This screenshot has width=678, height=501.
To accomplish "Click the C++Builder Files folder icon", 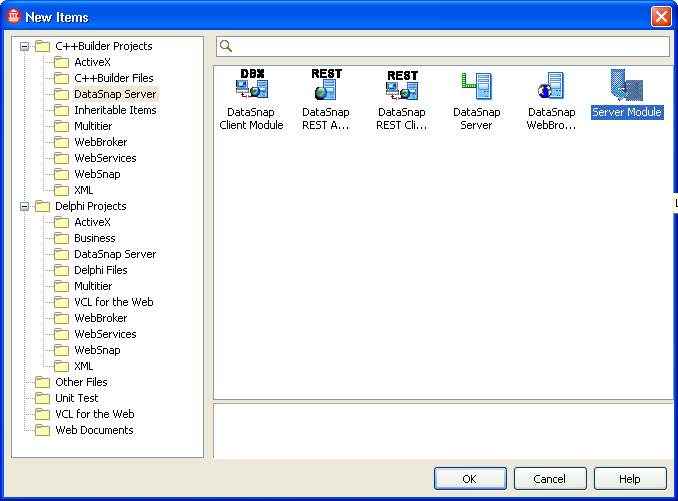I will (x=61, y=78).
